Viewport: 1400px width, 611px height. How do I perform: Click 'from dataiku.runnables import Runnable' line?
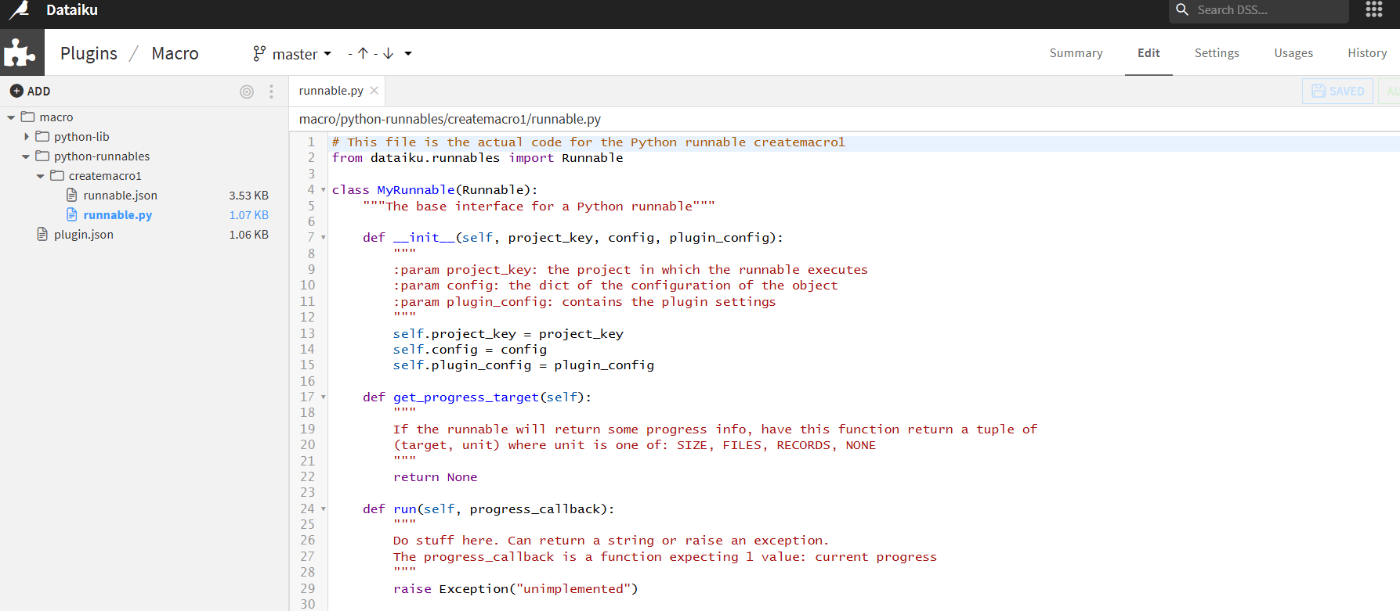[x=478, y=158]
